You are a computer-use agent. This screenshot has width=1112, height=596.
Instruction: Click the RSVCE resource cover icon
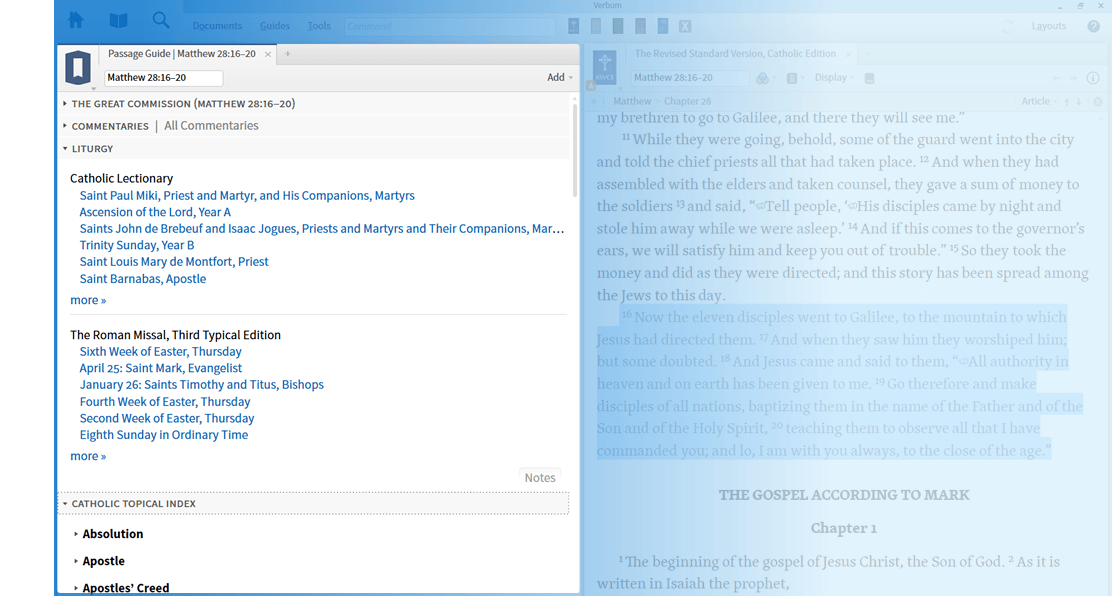click(x=604, y=67)
